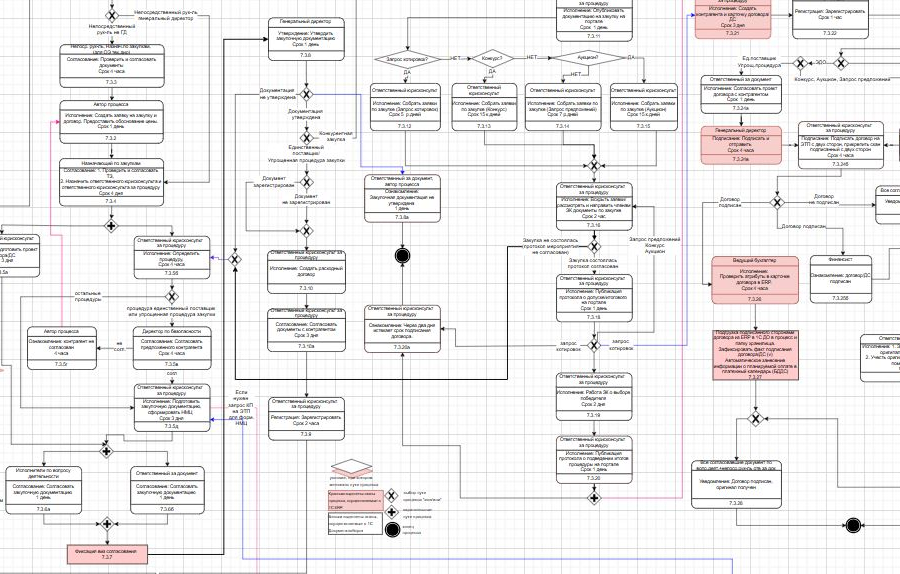Click X gateway labeled Документ зарегистрирован
Viewport: 900px width, 574px height.
(x=307, y=183)
